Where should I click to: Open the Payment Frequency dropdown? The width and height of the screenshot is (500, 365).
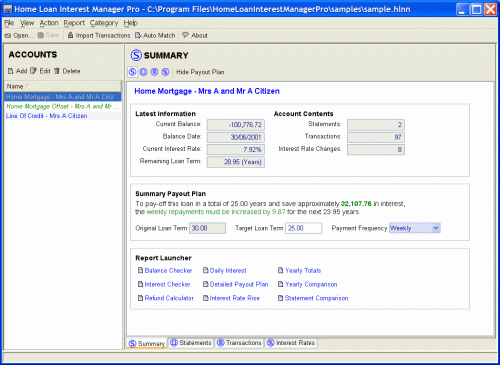[x=415, y=228]
